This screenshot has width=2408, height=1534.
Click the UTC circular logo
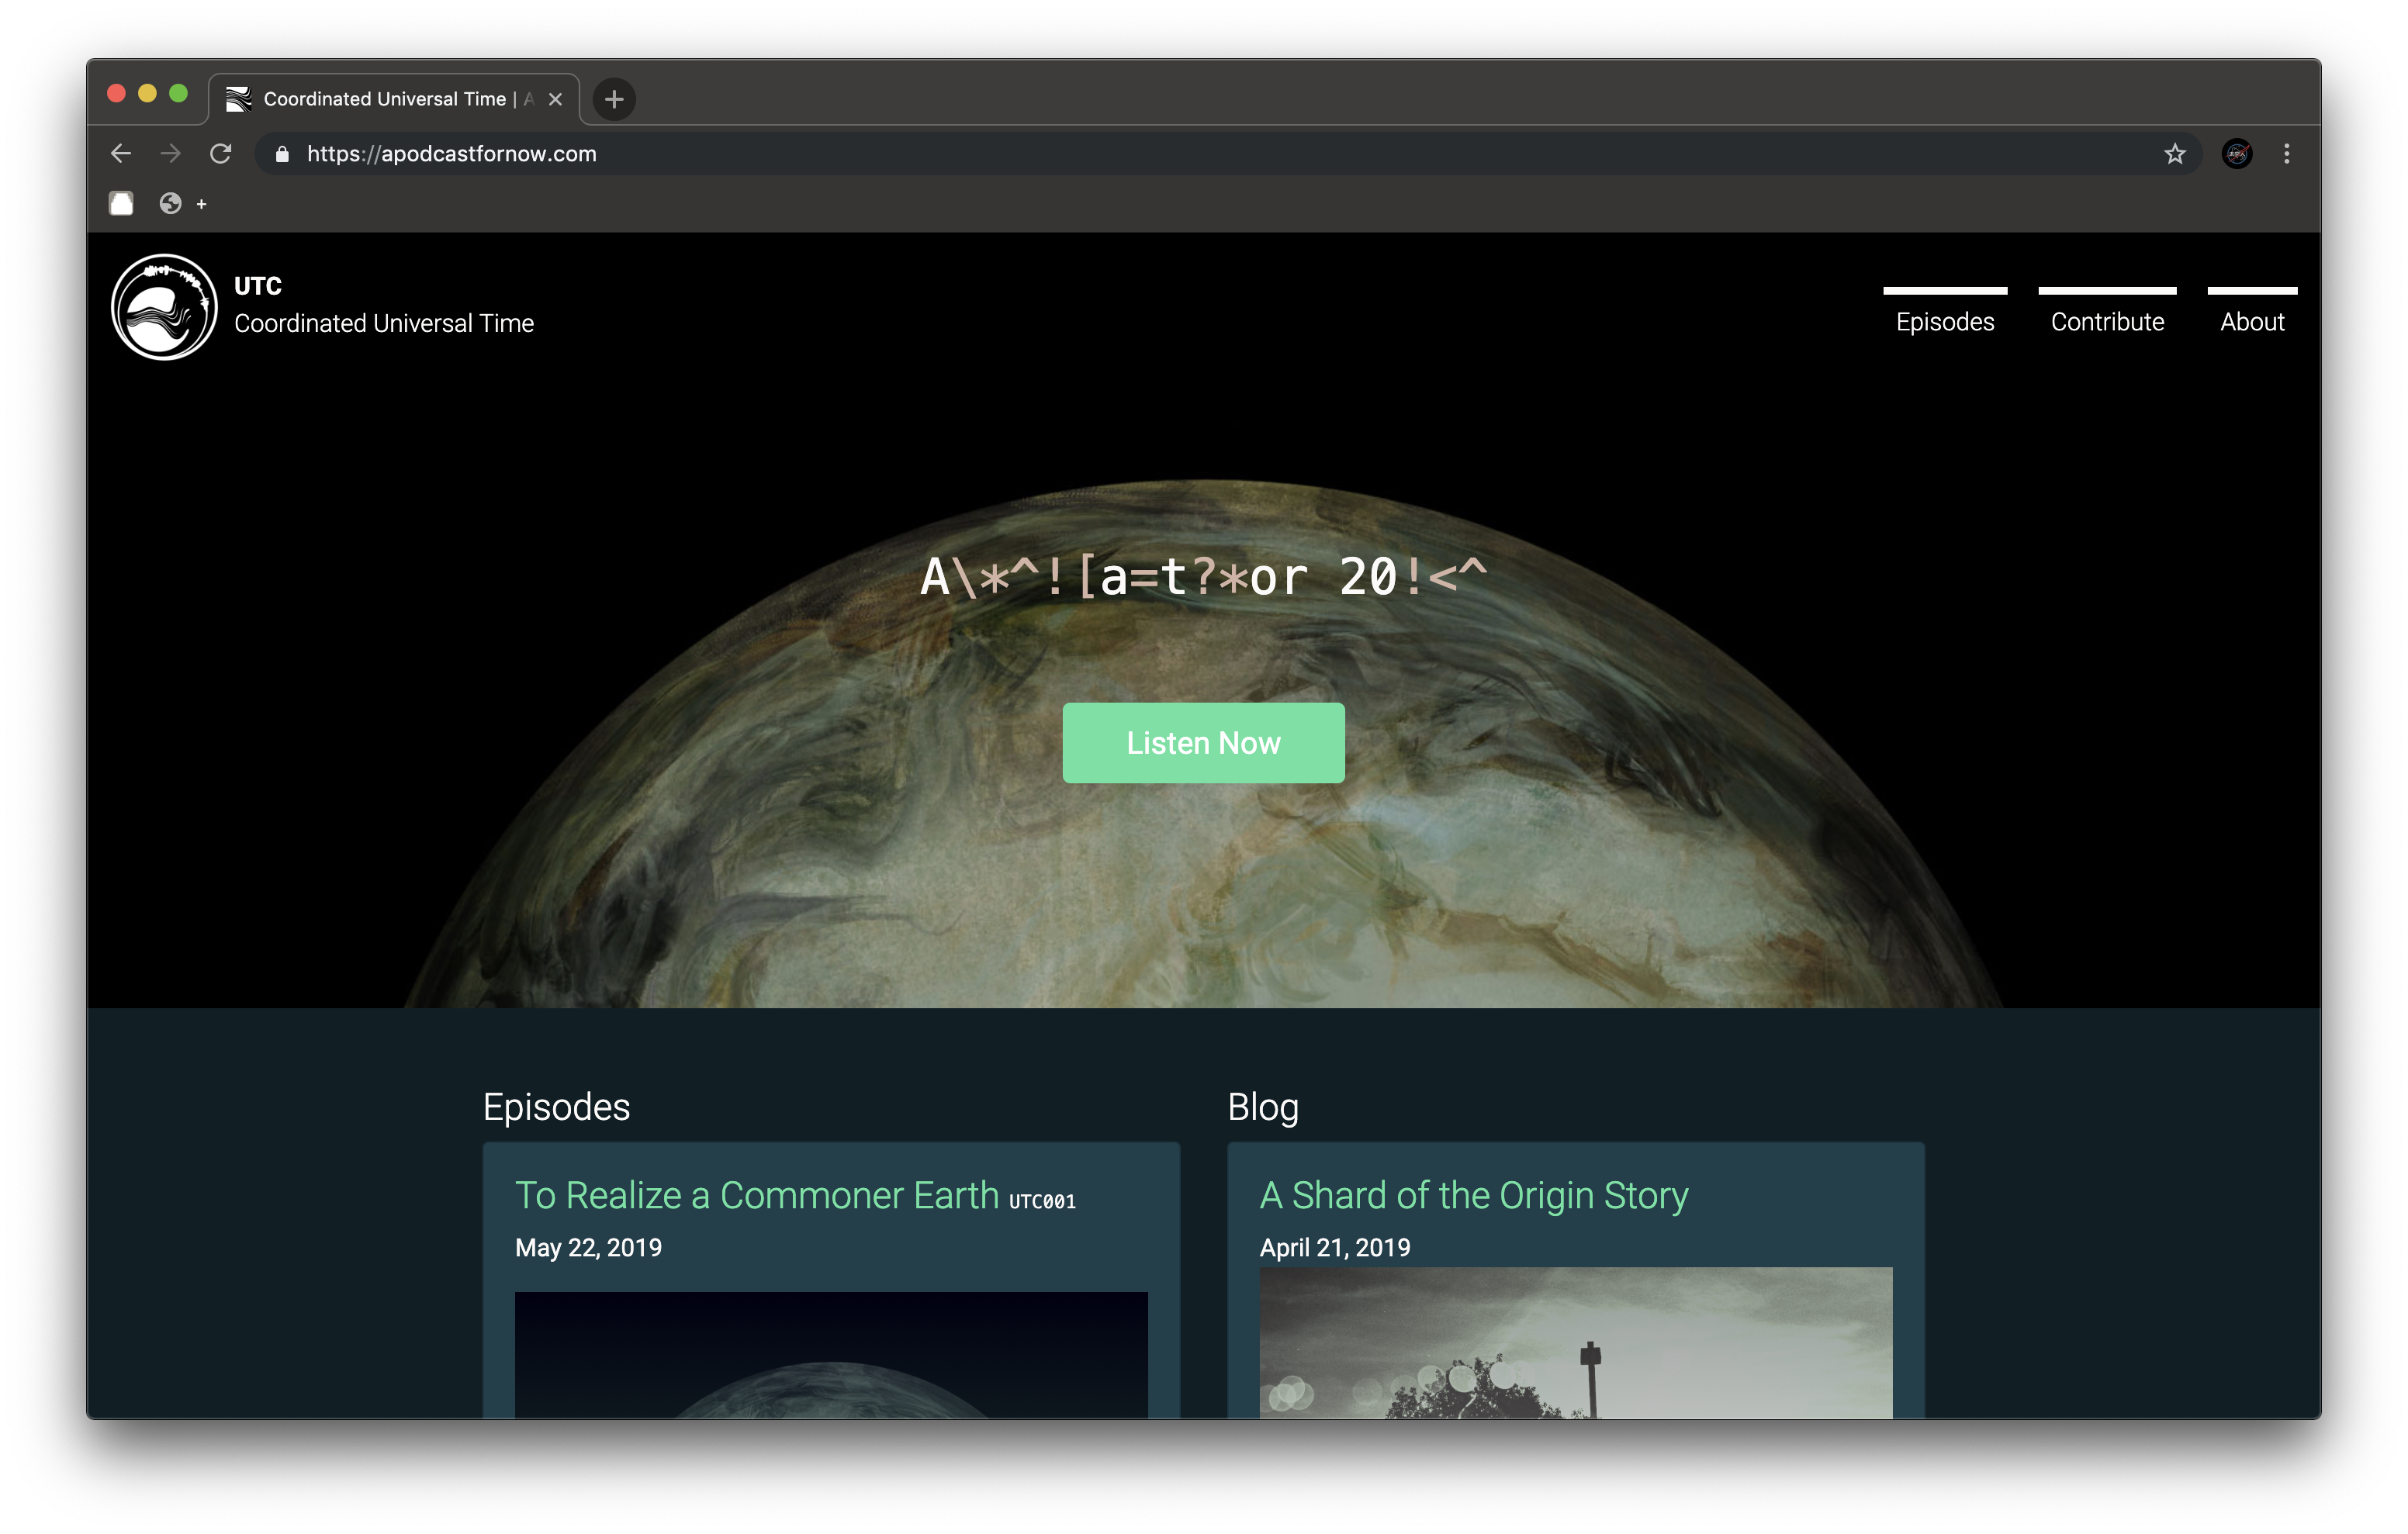pos(164,307)
